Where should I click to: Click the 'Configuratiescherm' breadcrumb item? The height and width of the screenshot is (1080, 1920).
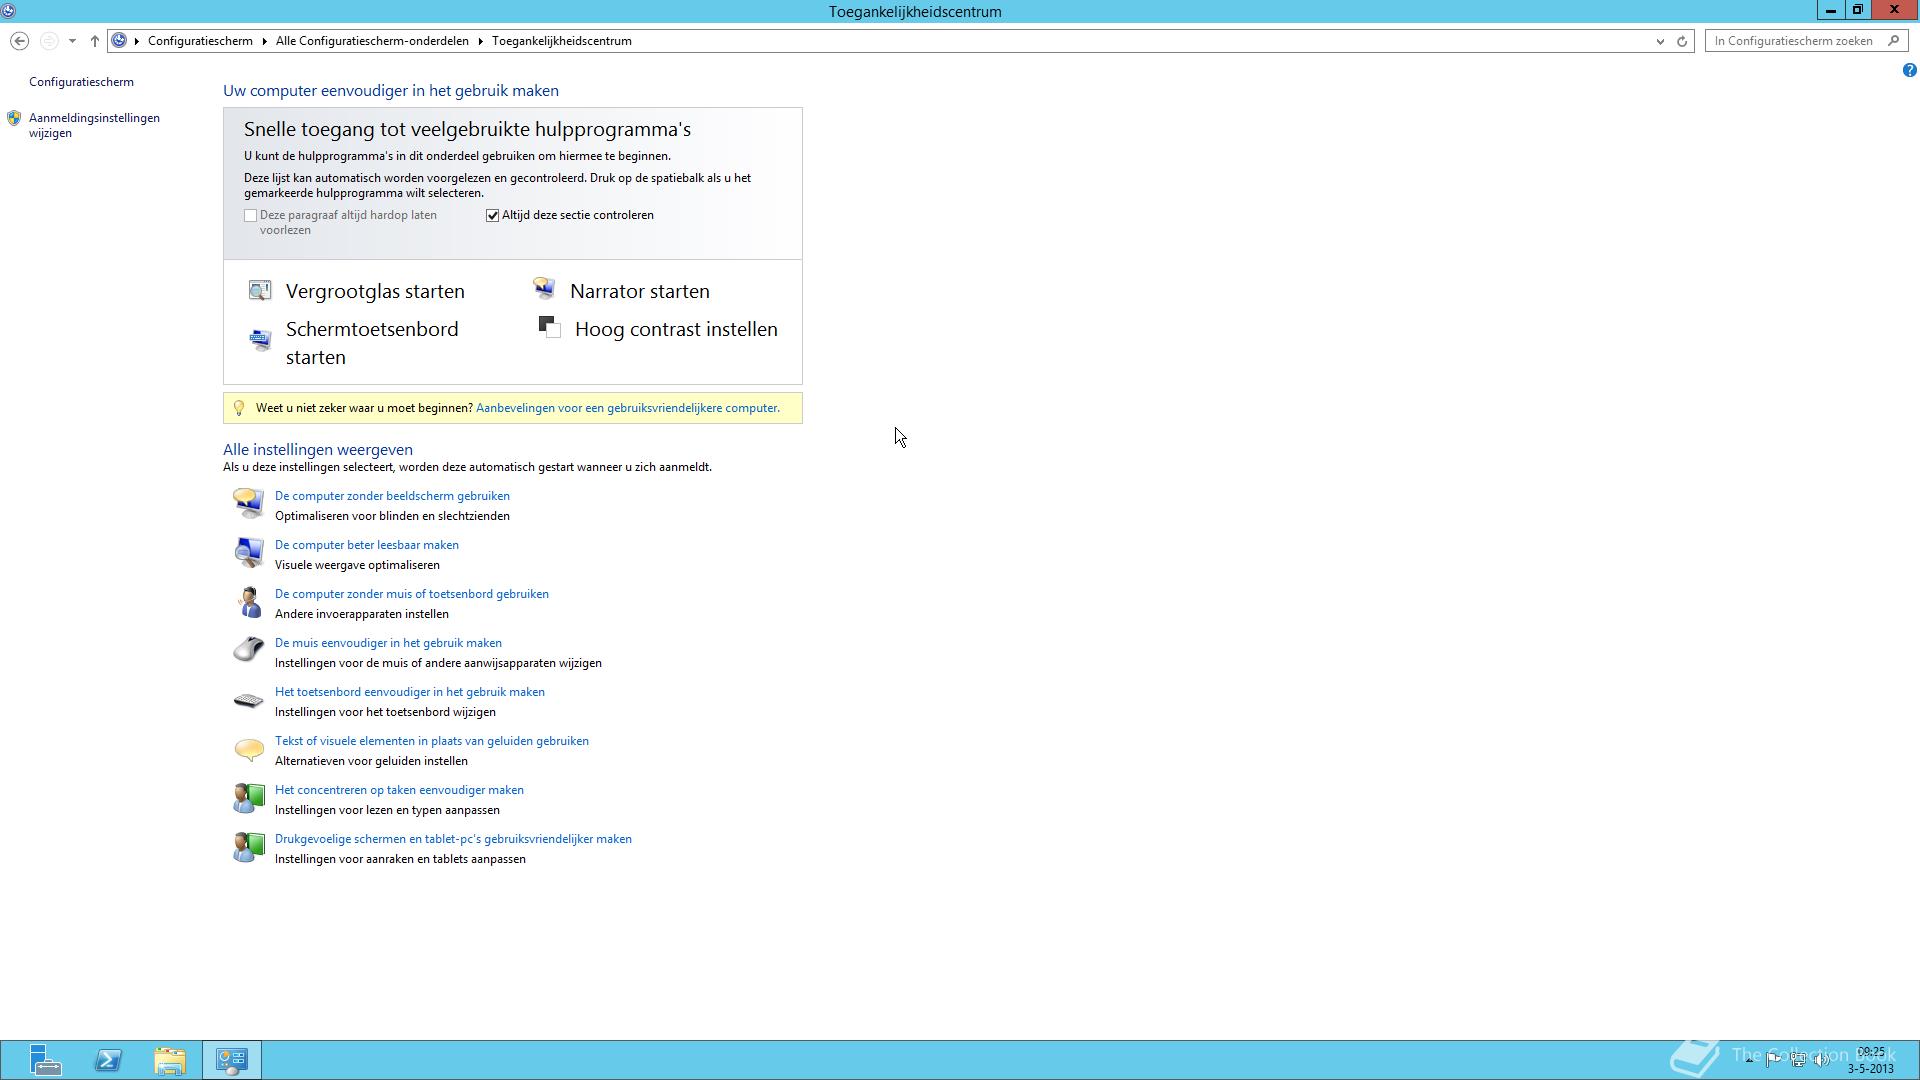click(200, 41)
